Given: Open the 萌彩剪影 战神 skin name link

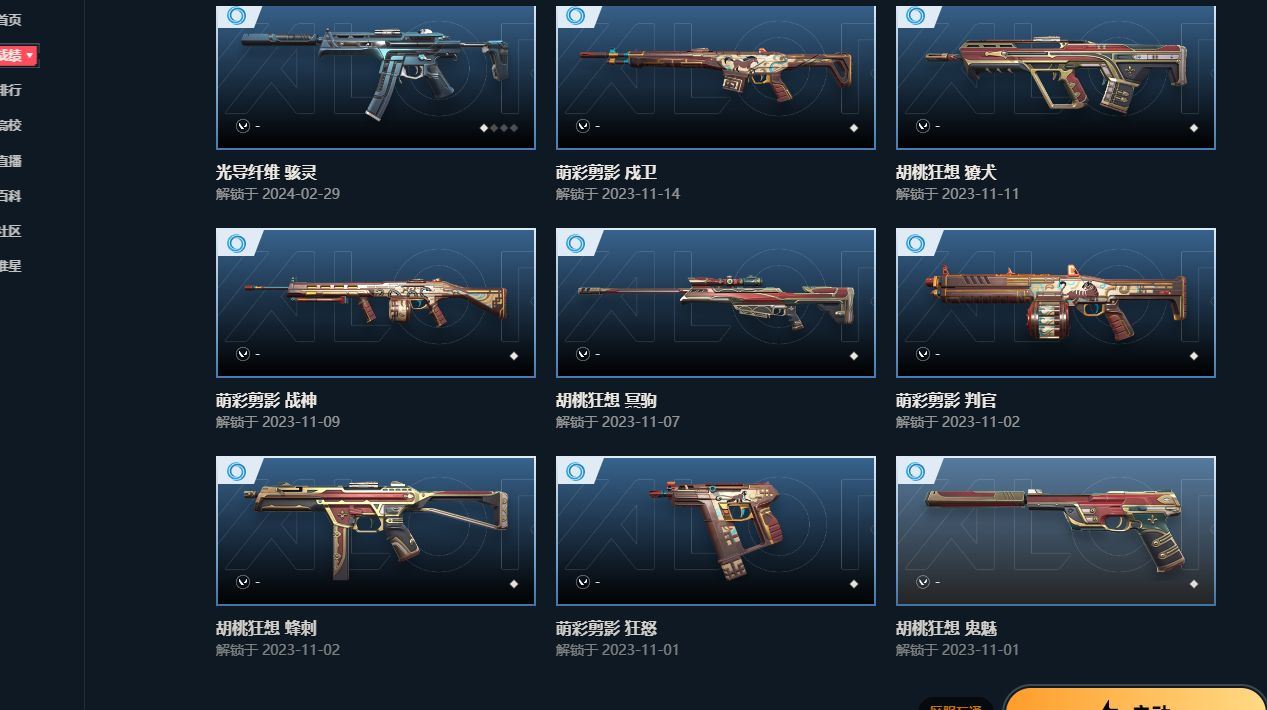Looking at the screenshot, I should pyautogui.click(x=266, y=400).
